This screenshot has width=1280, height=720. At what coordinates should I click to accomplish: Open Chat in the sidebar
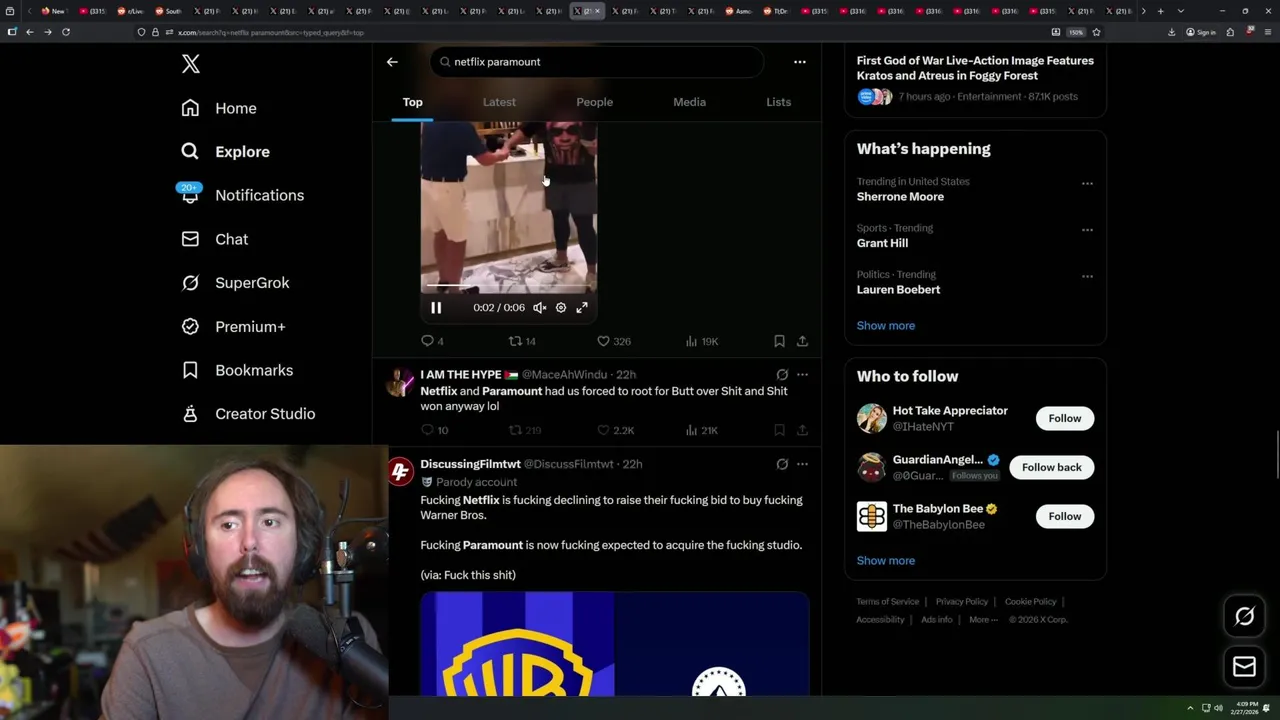point(215,239)
